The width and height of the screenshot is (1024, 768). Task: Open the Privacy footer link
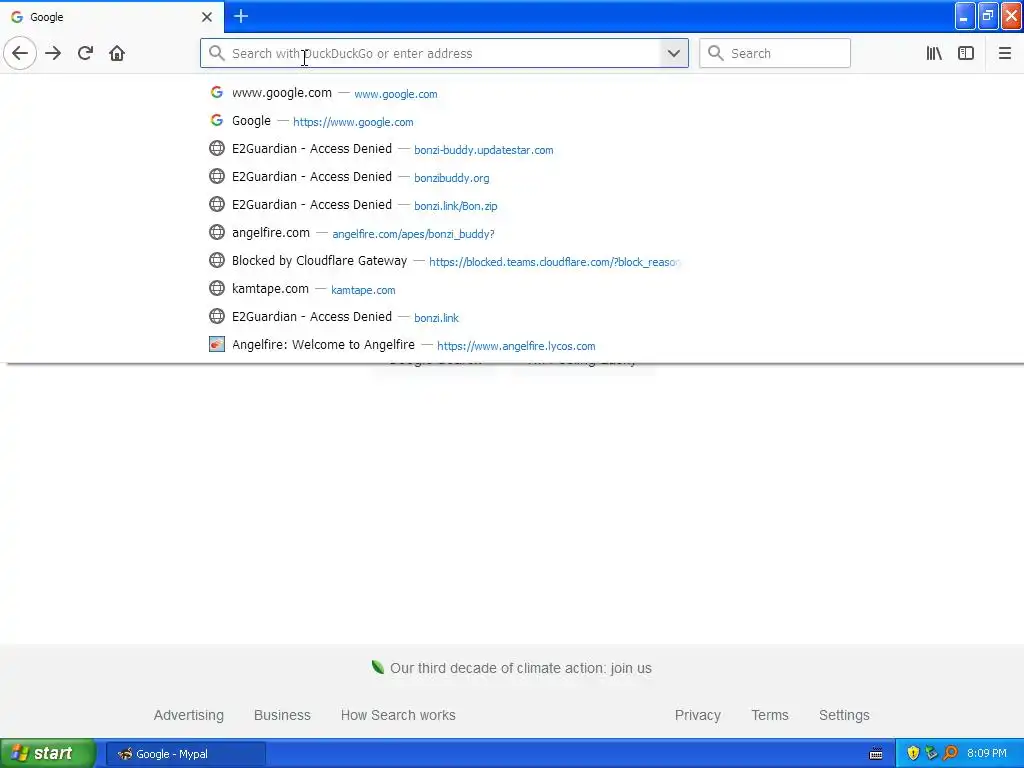[697, 715]
